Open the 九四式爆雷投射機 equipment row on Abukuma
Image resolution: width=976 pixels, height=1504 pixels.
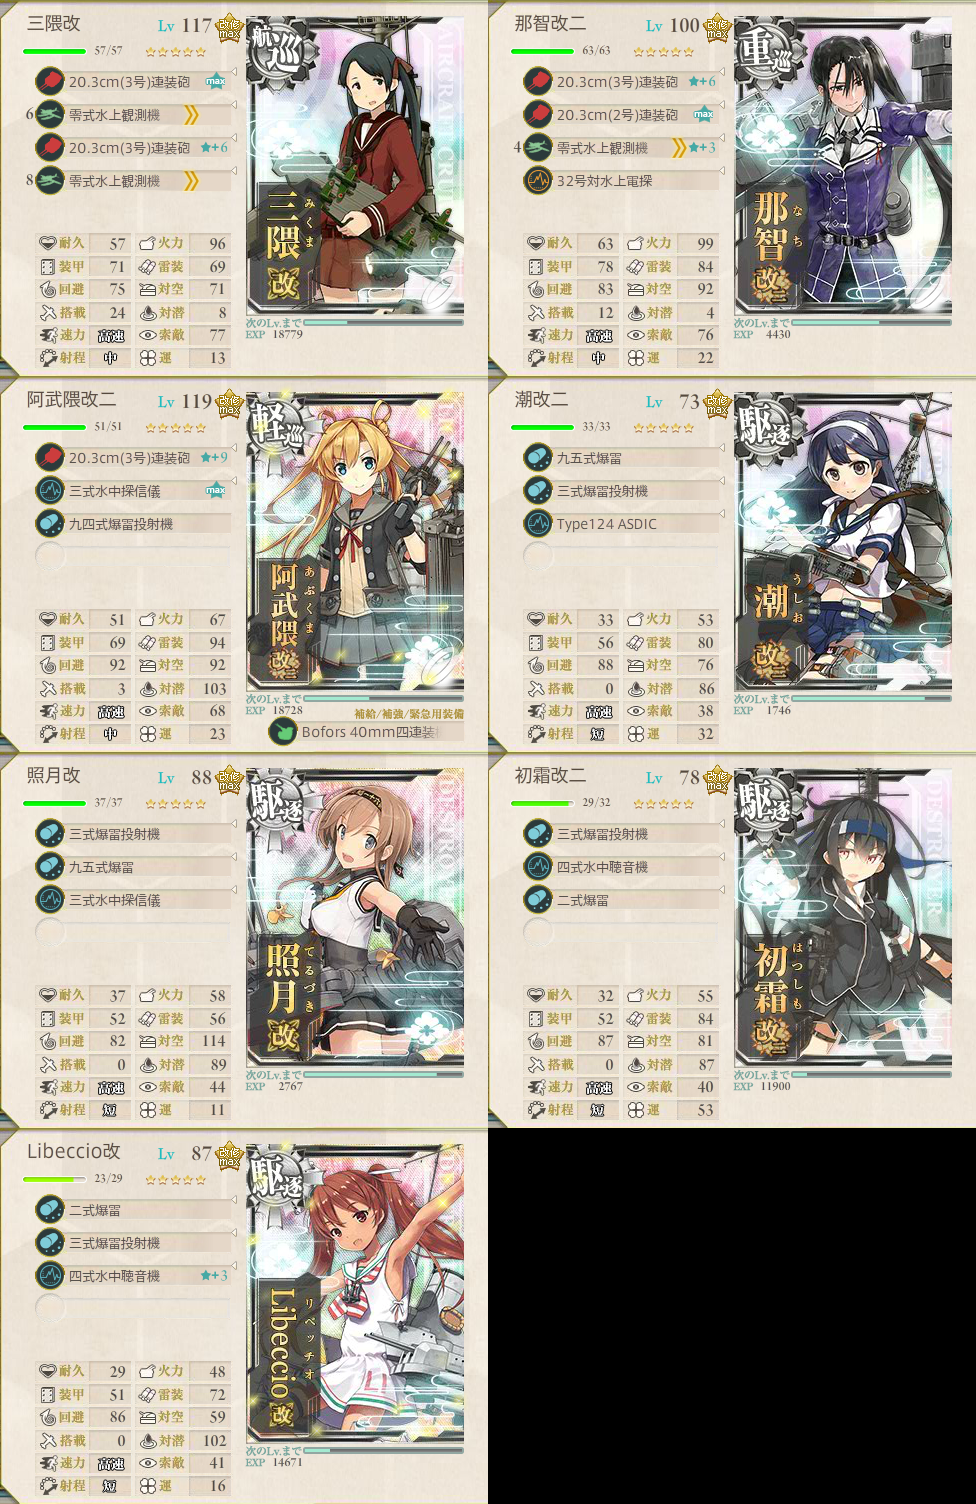pyautogui.click(x=134, y=524)
